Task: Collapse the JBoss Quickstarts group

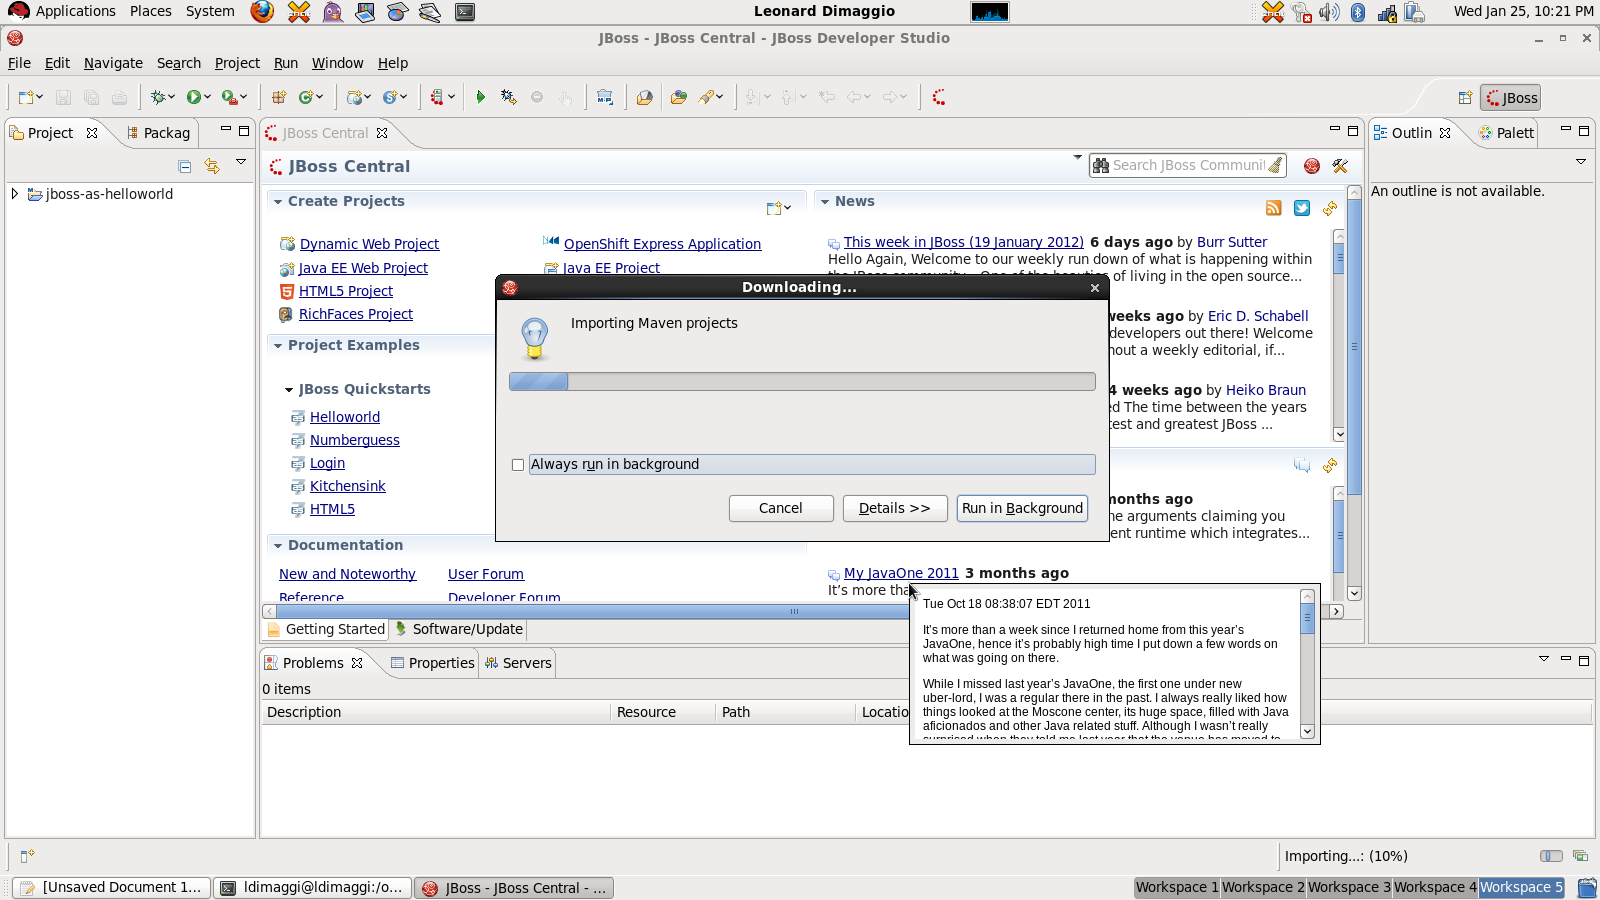Action: [289, 390]
